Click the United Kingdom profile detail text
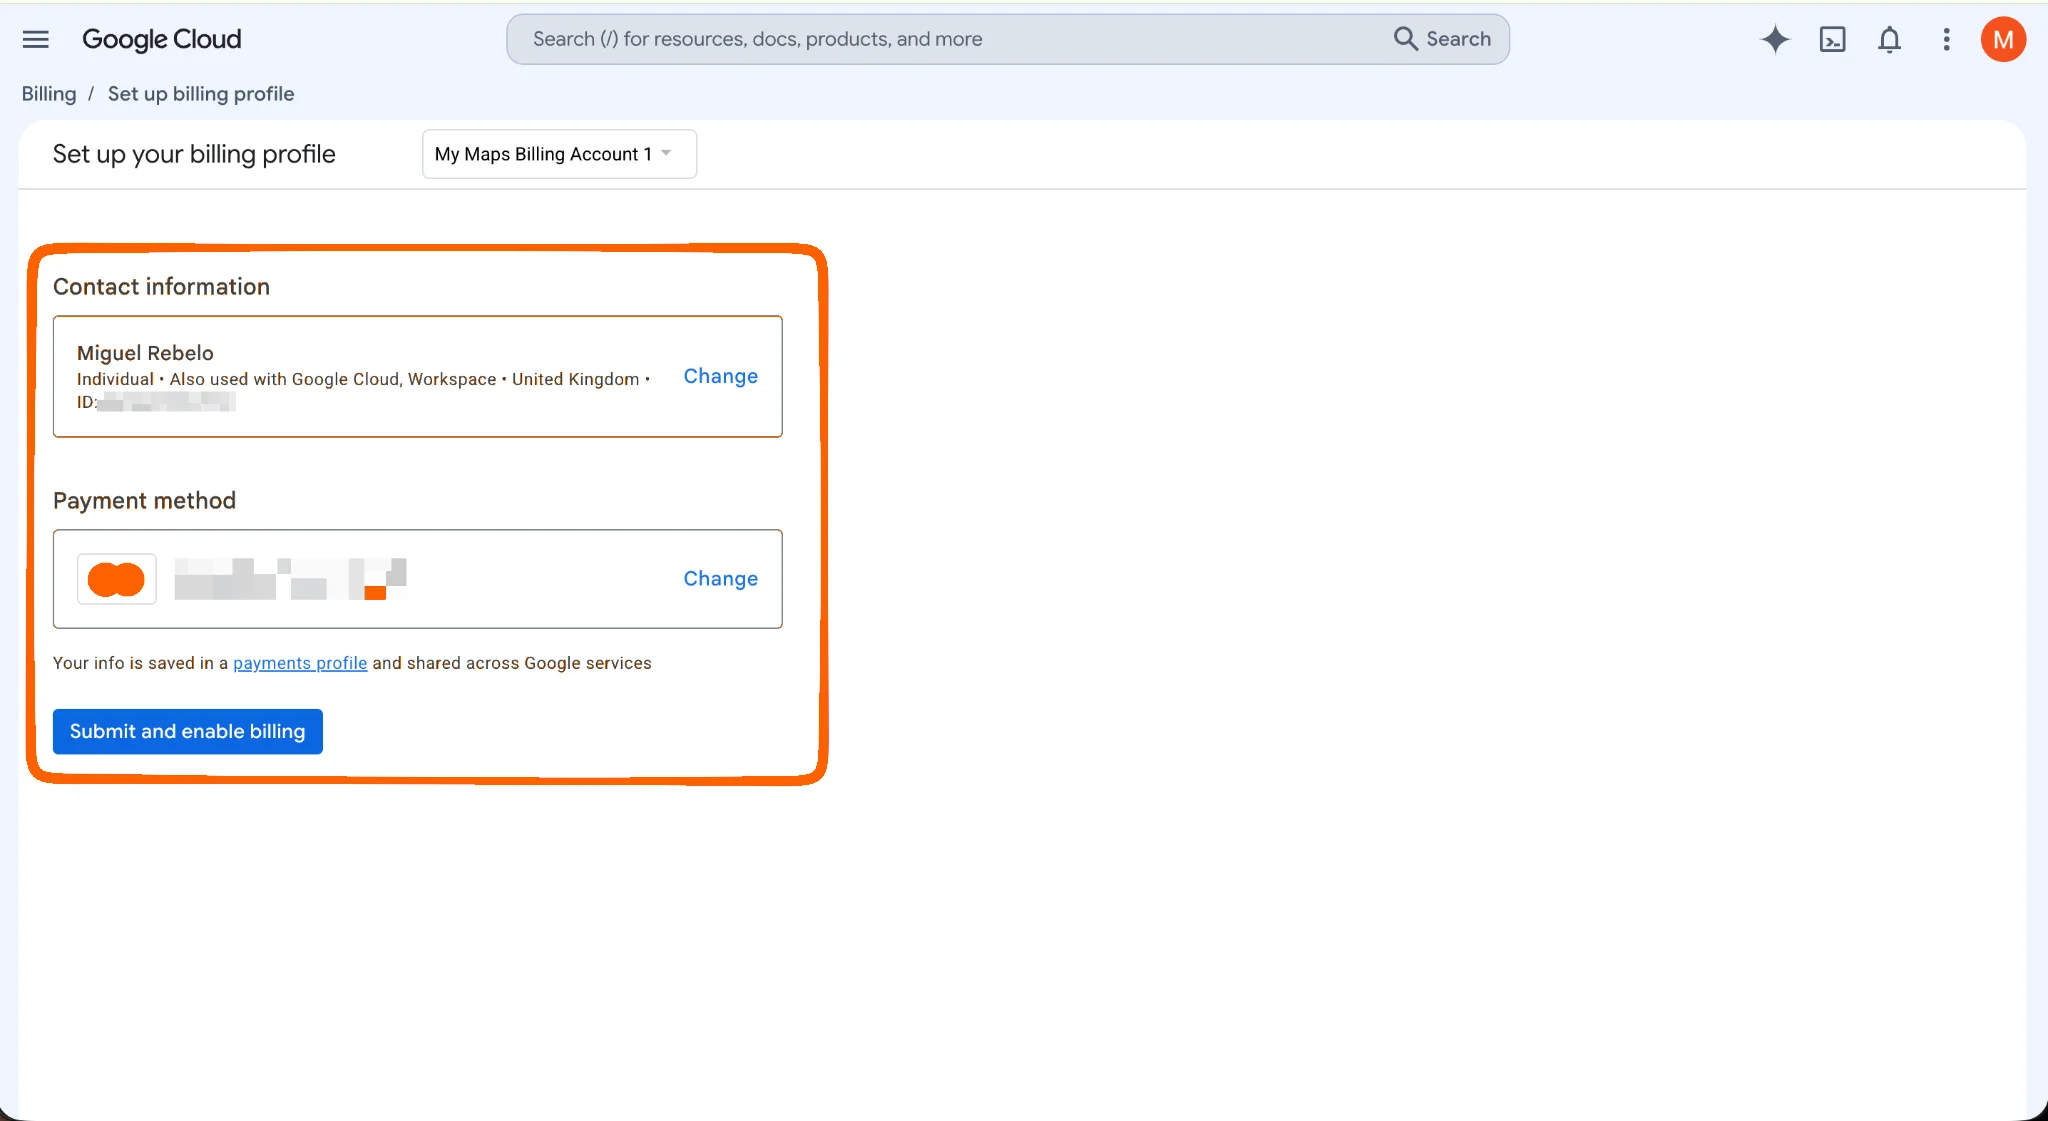2048x1121 pixels. 576,379
